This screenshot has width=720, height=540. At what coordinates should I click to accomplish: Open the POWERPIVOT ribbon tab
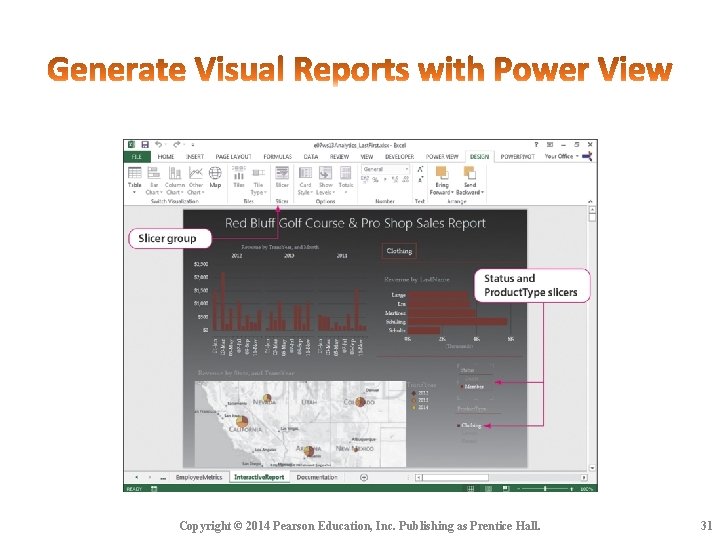[x=518, y=157]
